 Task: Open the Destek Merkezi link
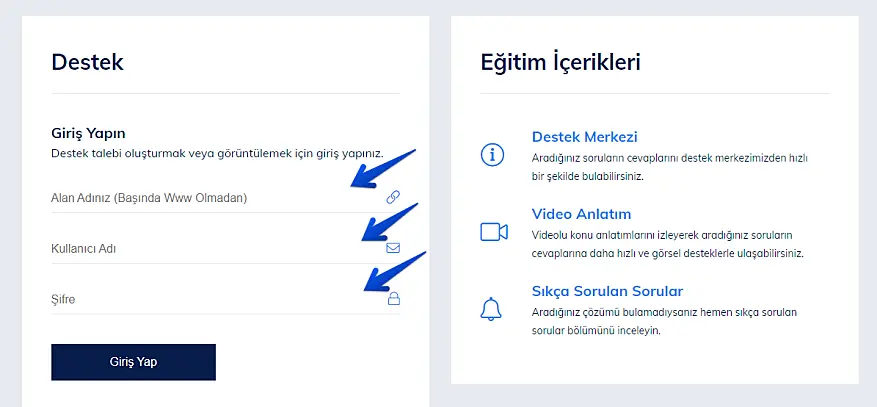click(x=584, y=137)
